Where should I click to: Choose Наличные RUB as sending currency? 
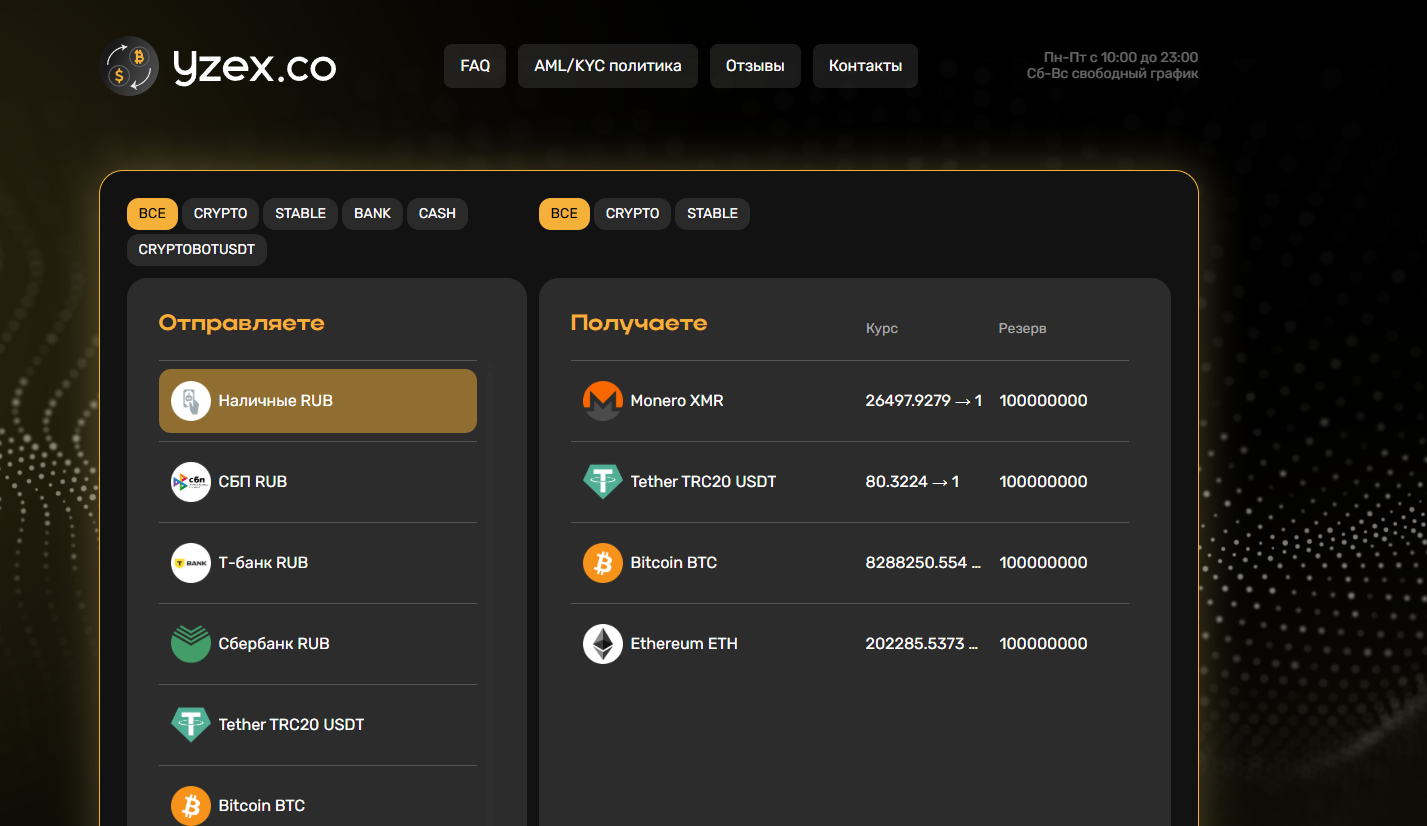pos(318,401)
